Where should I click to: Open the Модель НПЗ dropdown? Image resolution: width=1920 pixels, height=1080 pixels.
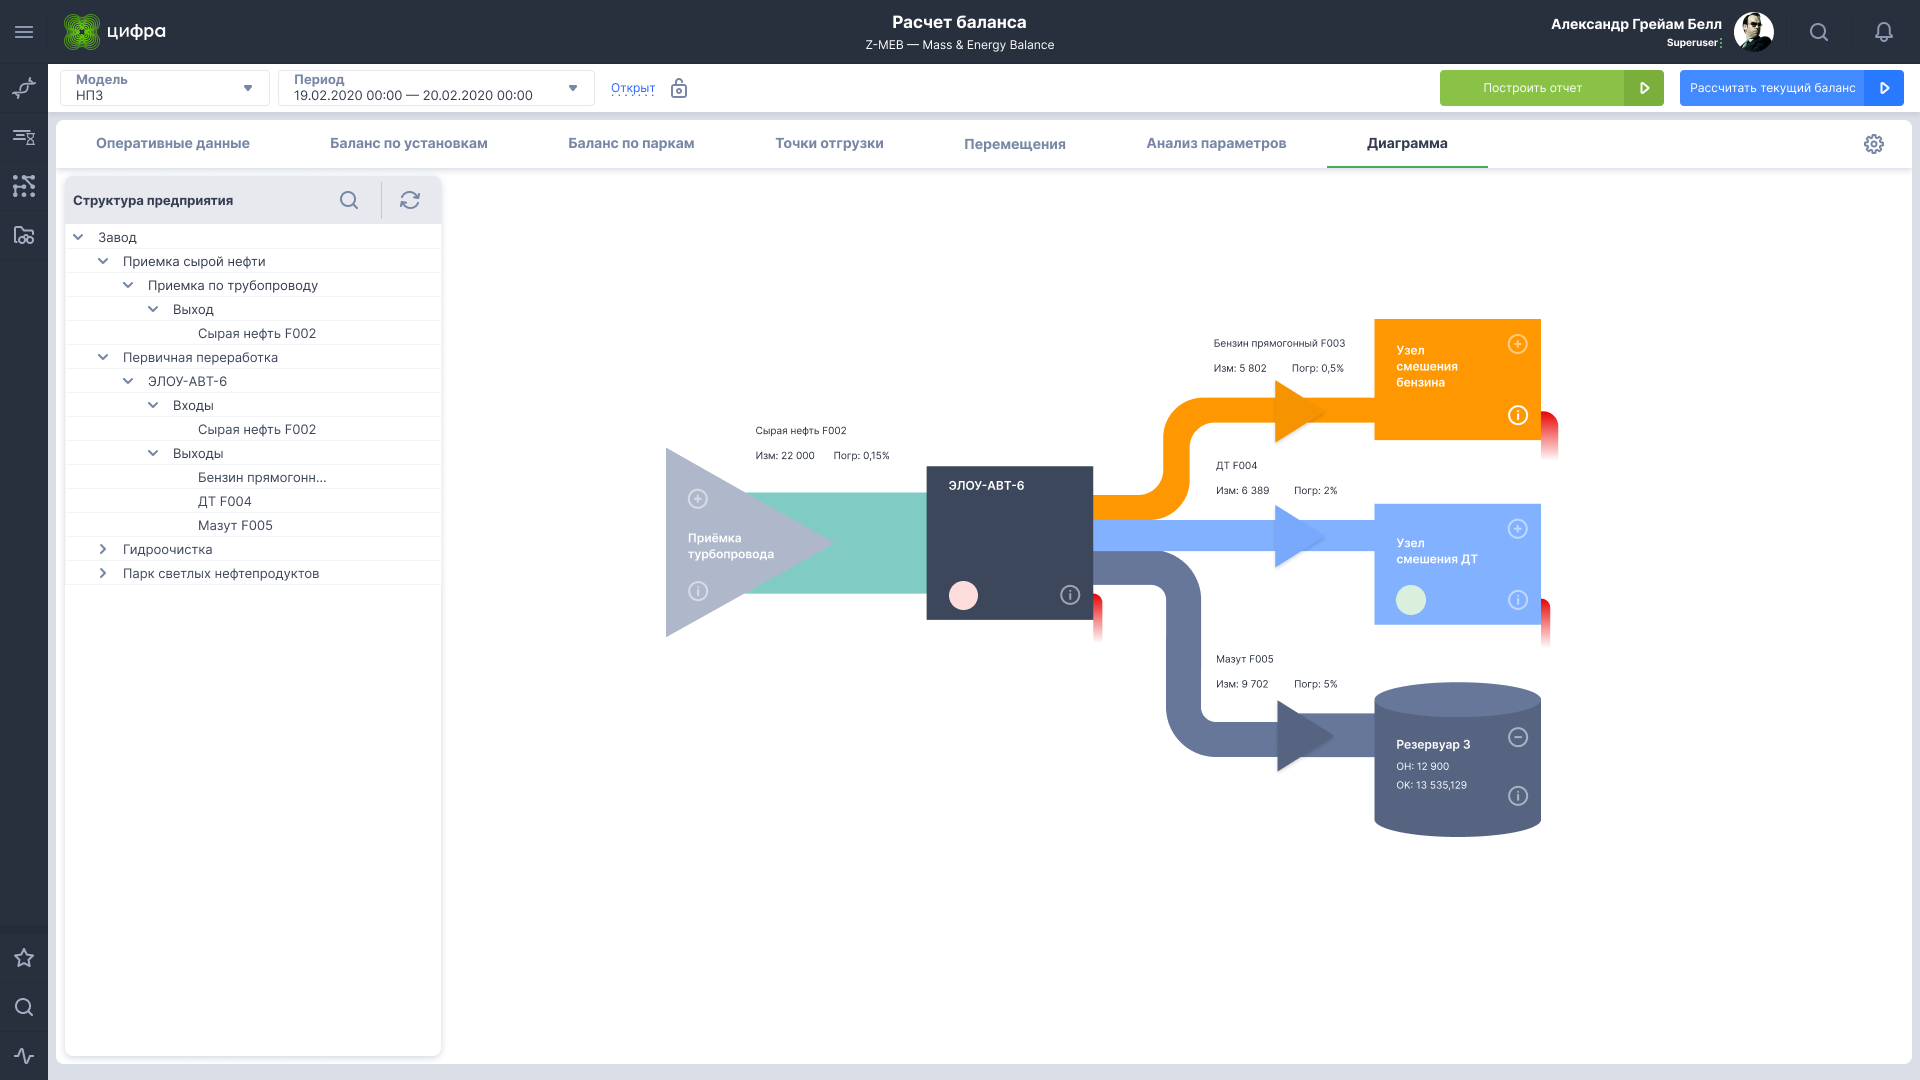(165, 88)
